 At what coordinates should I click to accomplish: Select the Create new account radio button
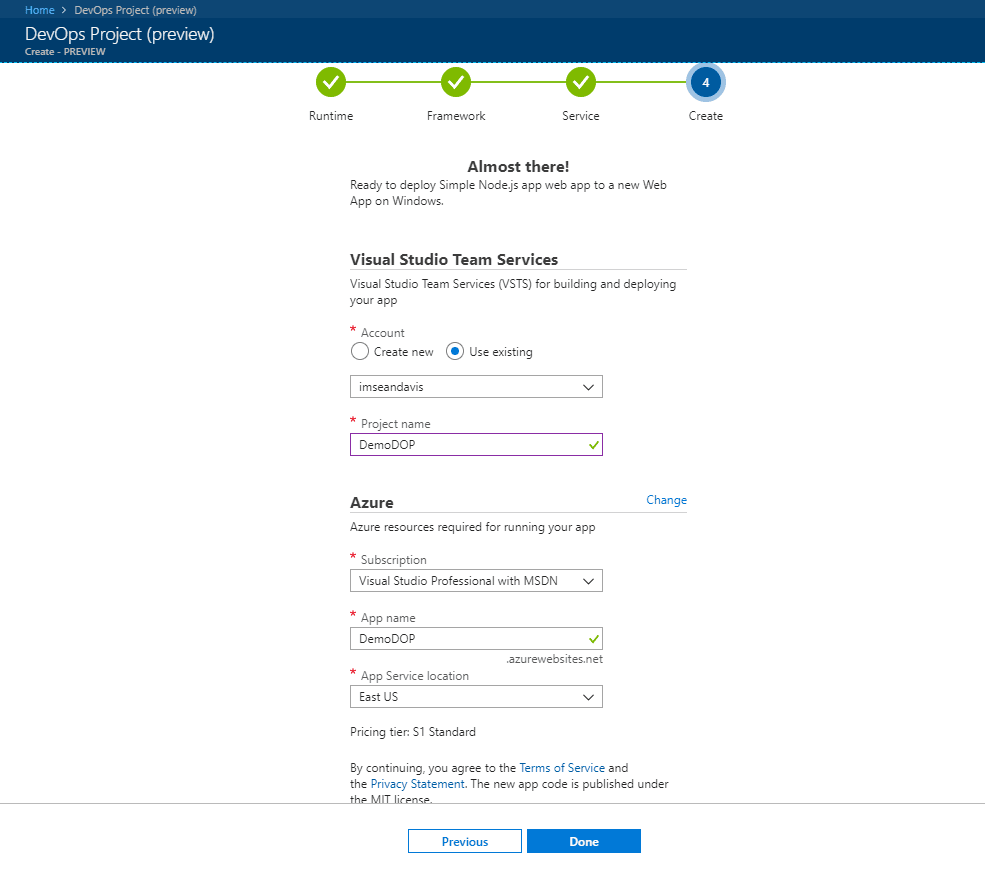click(x=360, y=351)
